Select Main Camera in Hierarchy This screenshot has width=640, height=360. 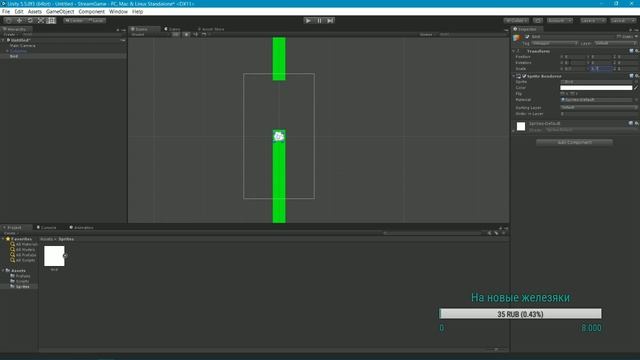[x=23, y=45]
